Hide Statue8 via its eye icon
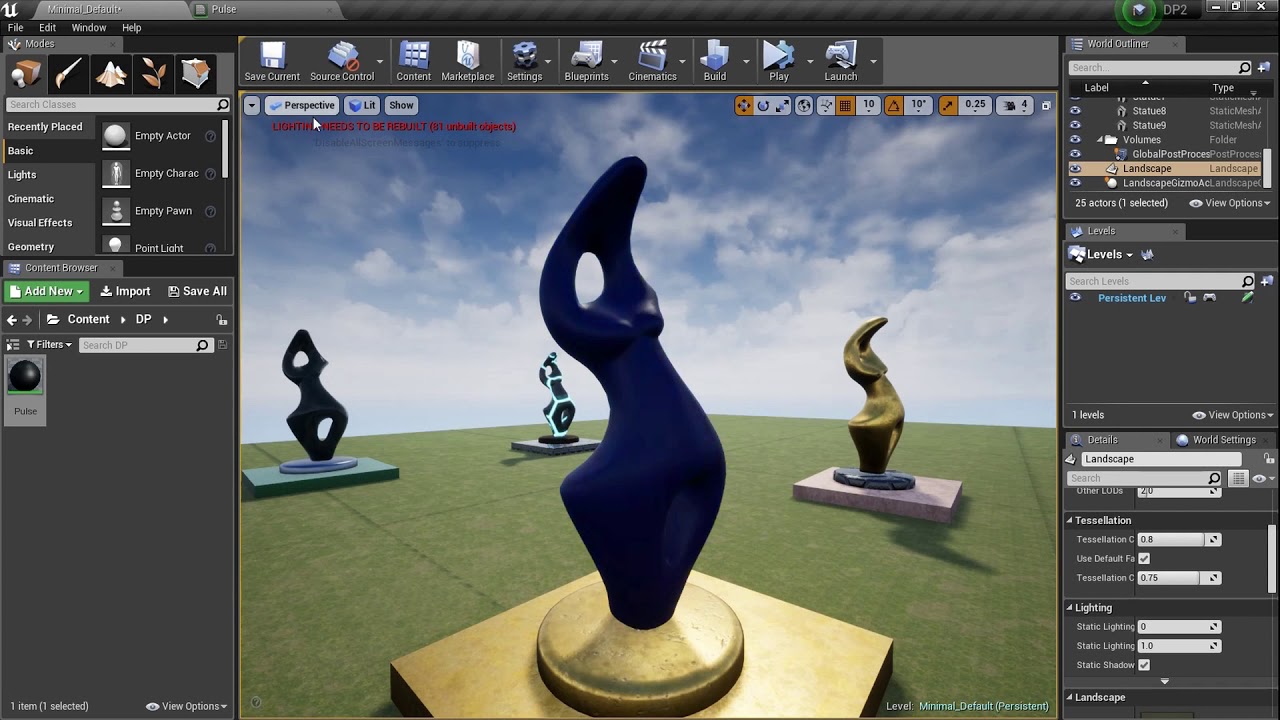 (1075, 111)
